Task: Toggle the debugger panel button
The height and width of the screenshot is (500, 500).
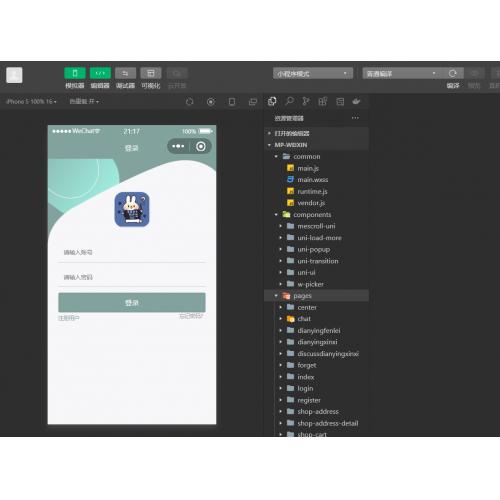Action: point(125,73)
